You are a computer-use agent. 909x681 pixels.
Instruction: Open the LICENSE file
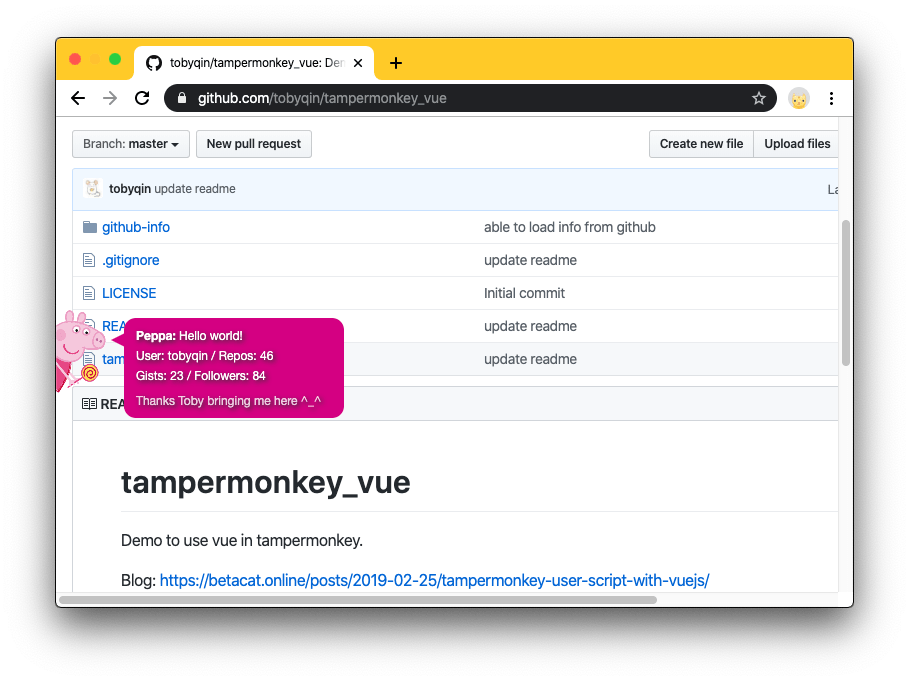point(129,293)
